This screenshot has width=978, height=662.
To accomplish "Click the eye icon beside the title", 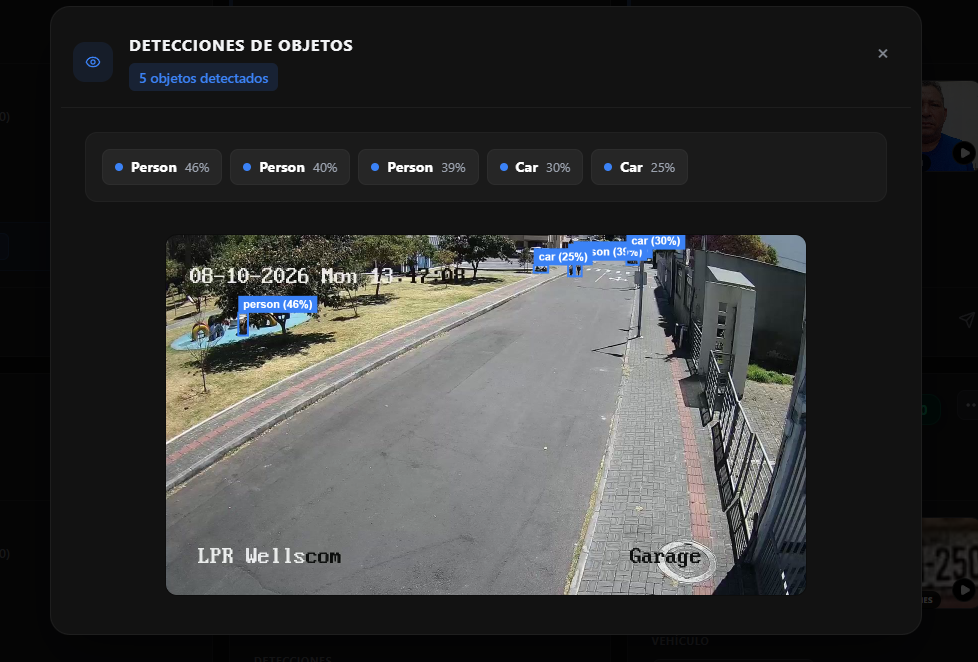I will 93,62.
